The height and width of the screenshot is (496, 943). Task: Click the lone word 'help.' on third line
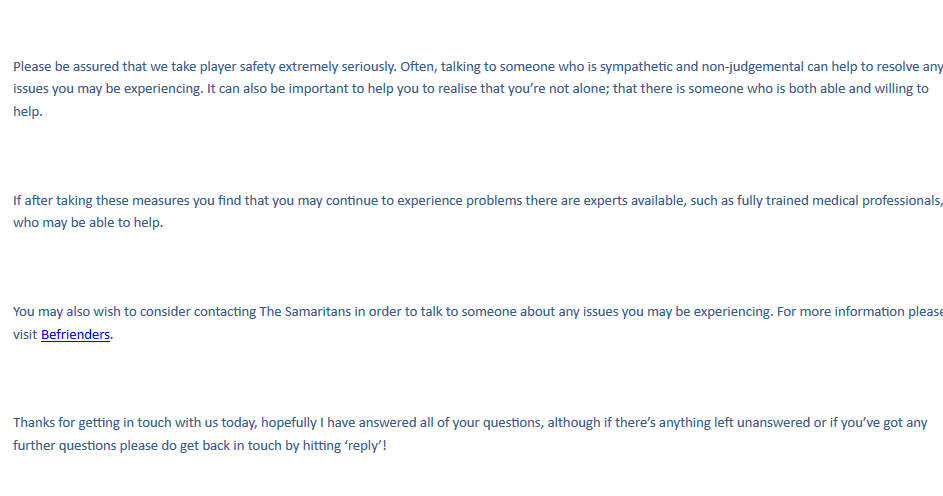(27, 112)
